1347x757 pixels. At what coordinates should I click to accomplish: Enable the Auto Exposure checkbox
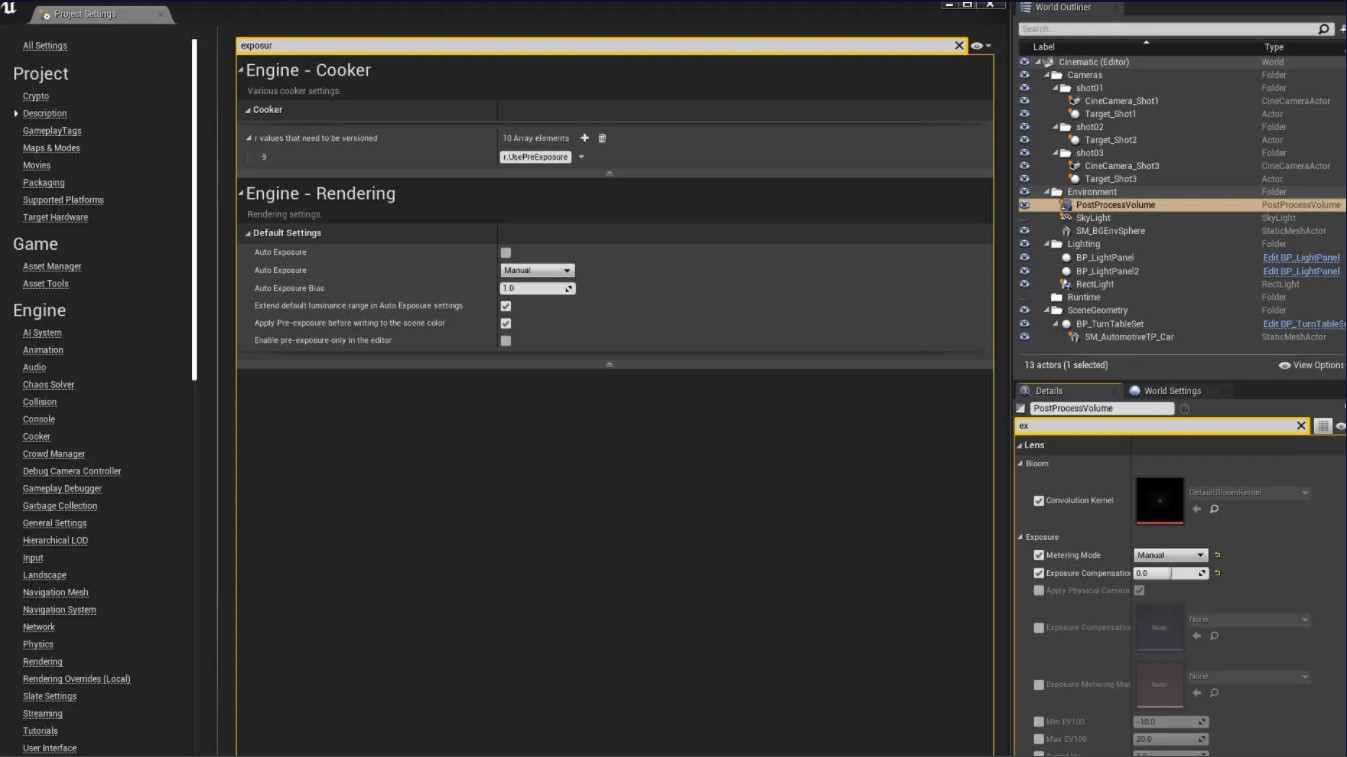(x=505, y=252)
